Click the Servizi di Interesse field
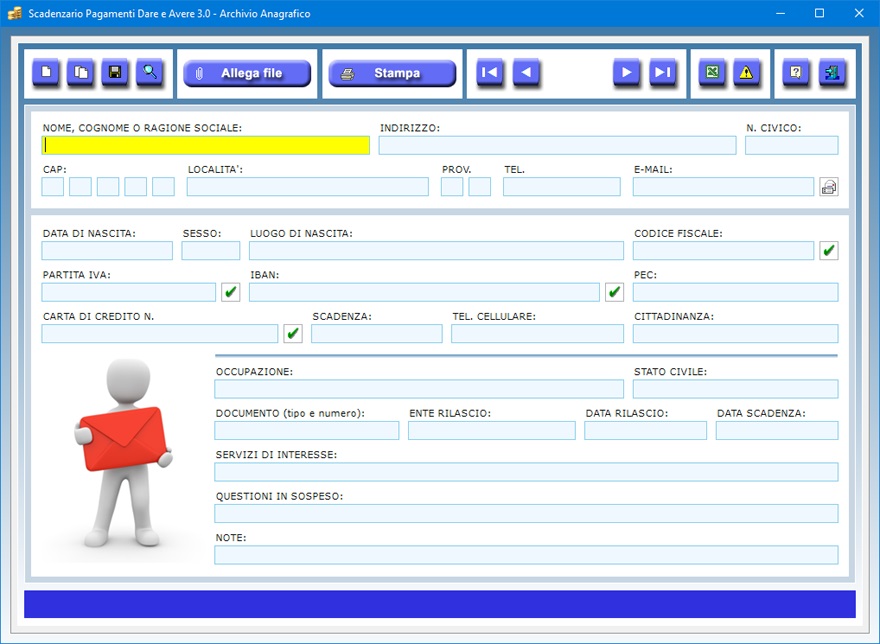The image size is (880, 644). (526, 472)
